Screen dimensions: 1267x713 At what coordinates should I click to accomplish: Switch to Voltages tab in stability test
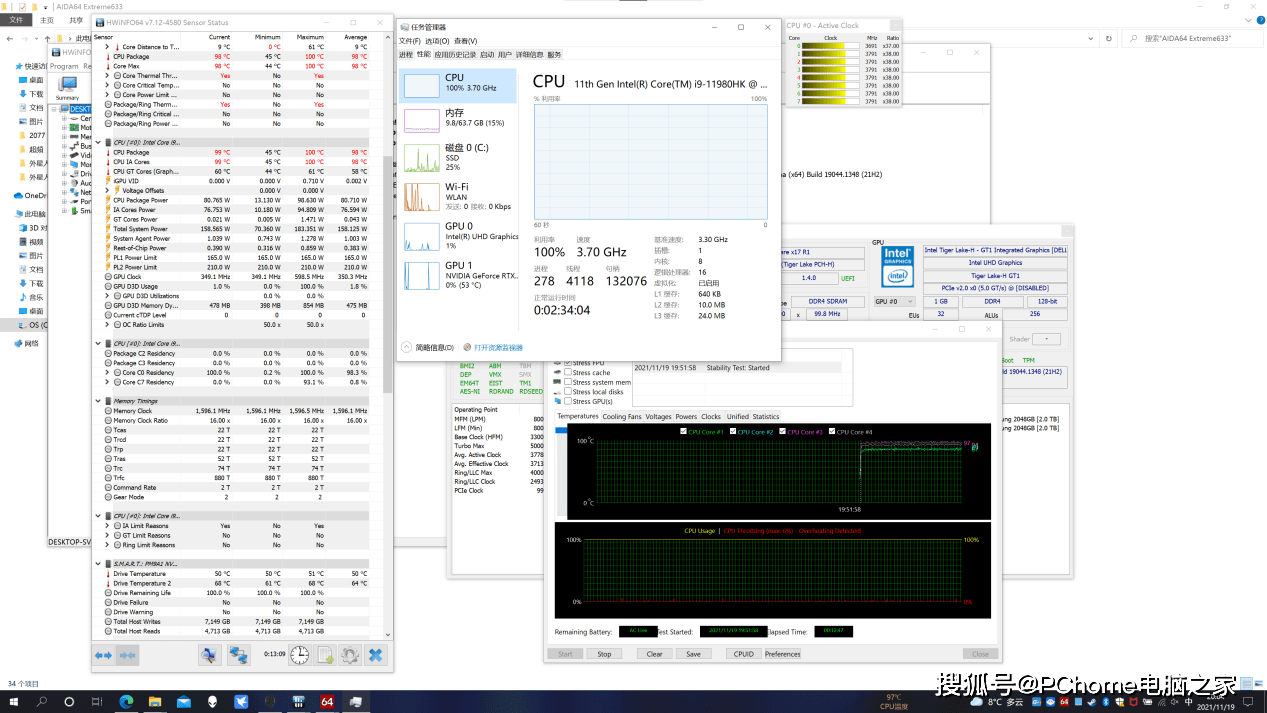(658, 417)
